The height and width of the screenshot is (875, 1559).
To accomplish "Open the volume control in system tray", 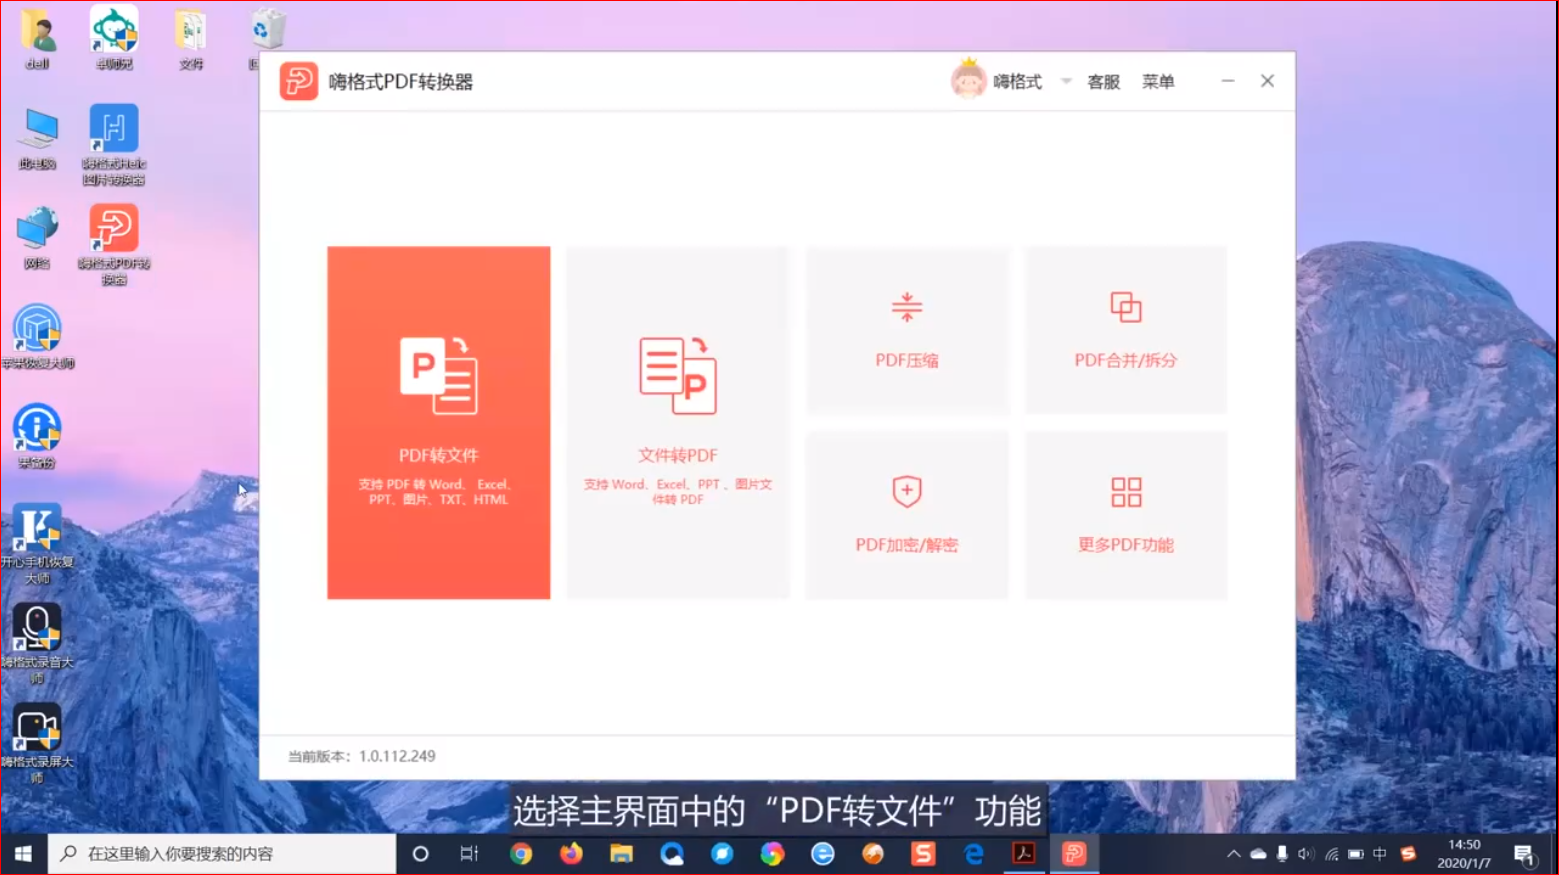I will pos(1306,853).
